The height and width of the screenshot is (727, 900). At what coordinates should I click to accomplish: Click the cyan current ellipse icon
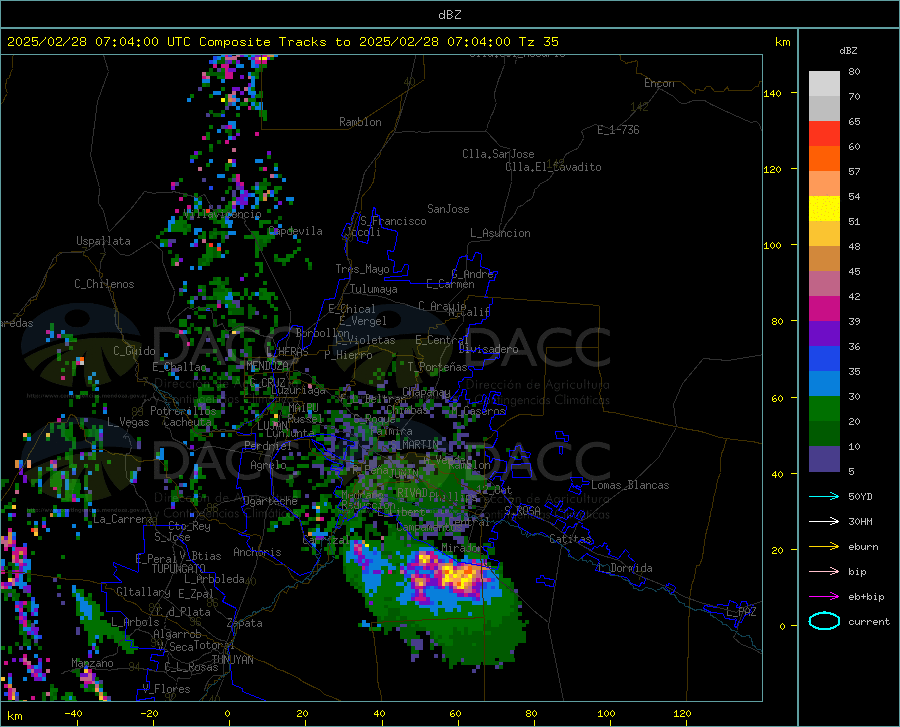tap(824, 621)
